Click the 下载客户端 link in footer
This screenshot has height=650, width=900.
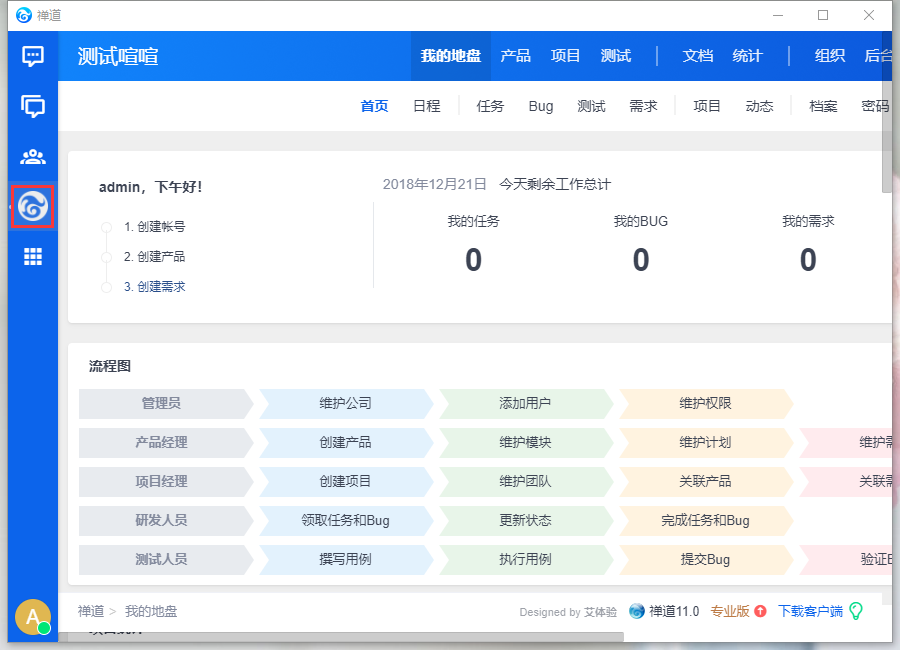810,611
